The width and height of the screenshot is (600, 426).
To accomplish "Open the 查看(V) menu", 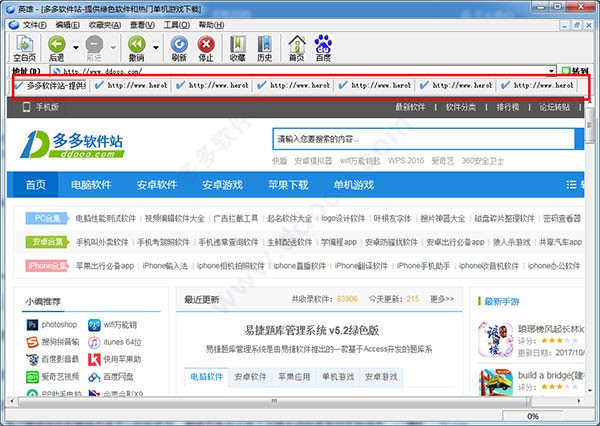I will [142, 25].
